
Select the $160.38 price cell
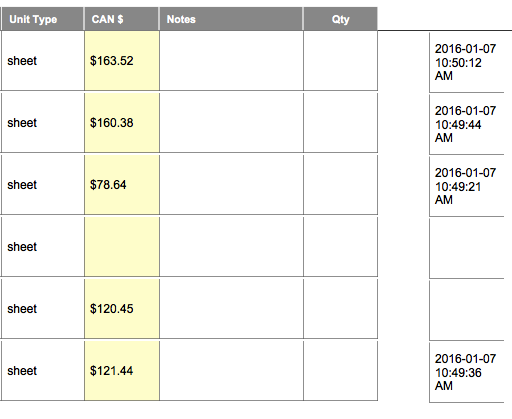tap(122, 123)
